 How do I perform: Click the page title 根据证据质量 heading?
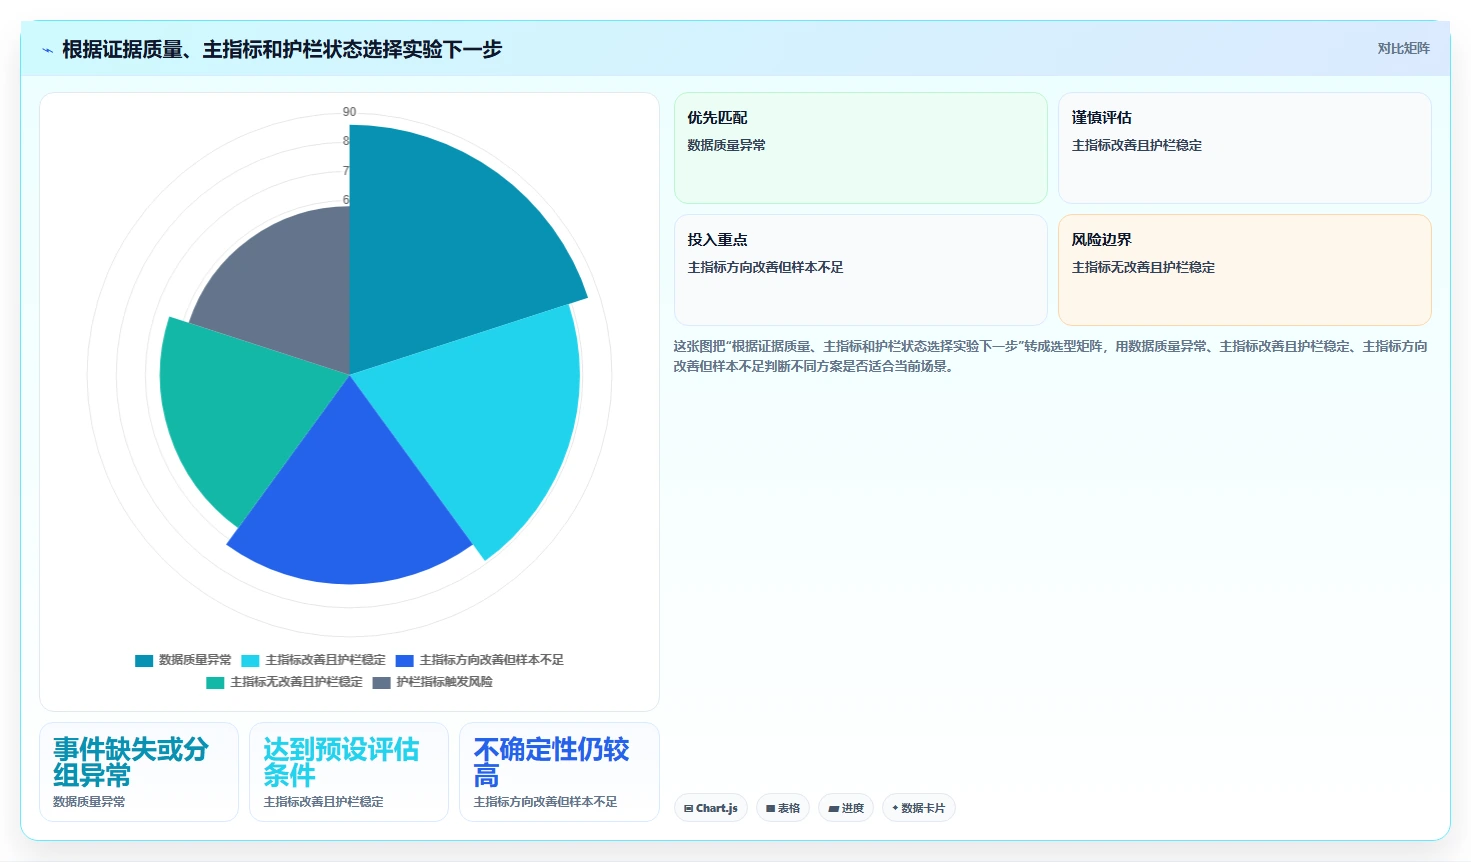(282, 49)
